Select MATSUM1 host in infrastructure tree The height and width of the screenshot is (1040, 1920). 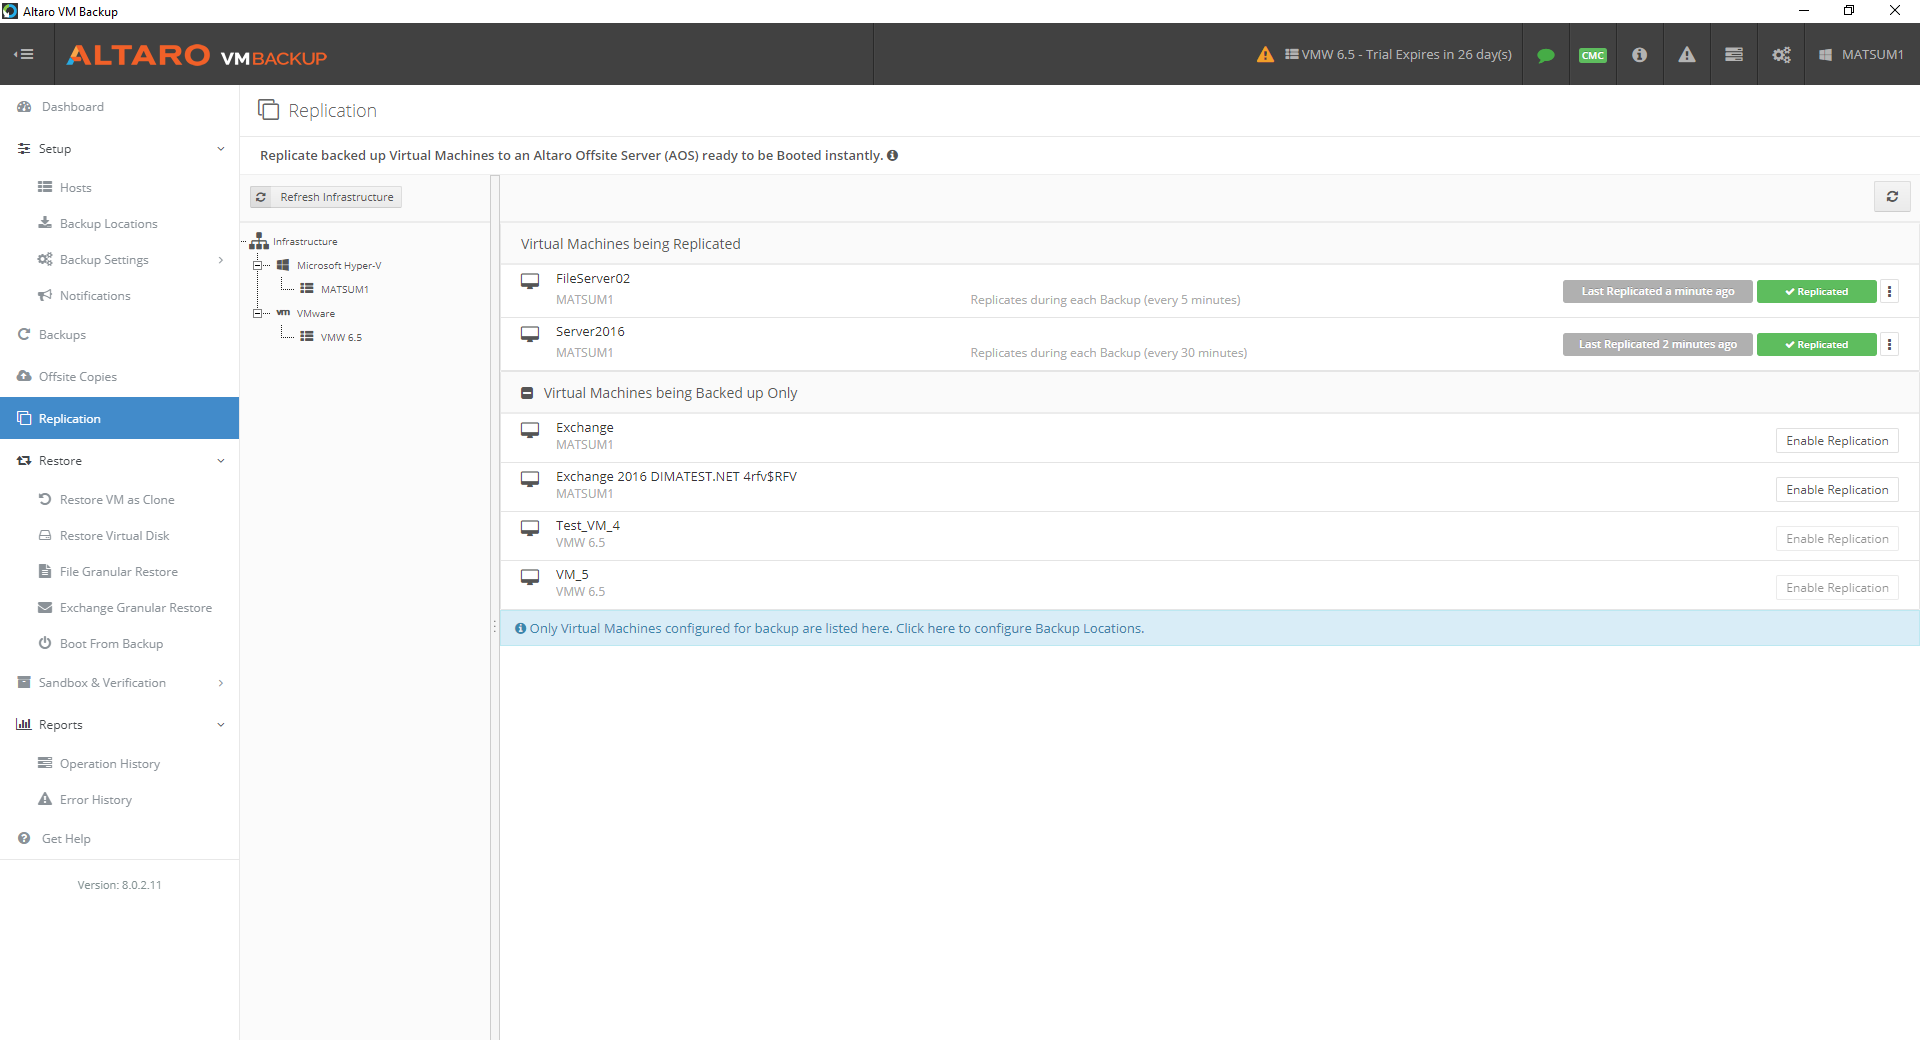[x=344, y=289]
